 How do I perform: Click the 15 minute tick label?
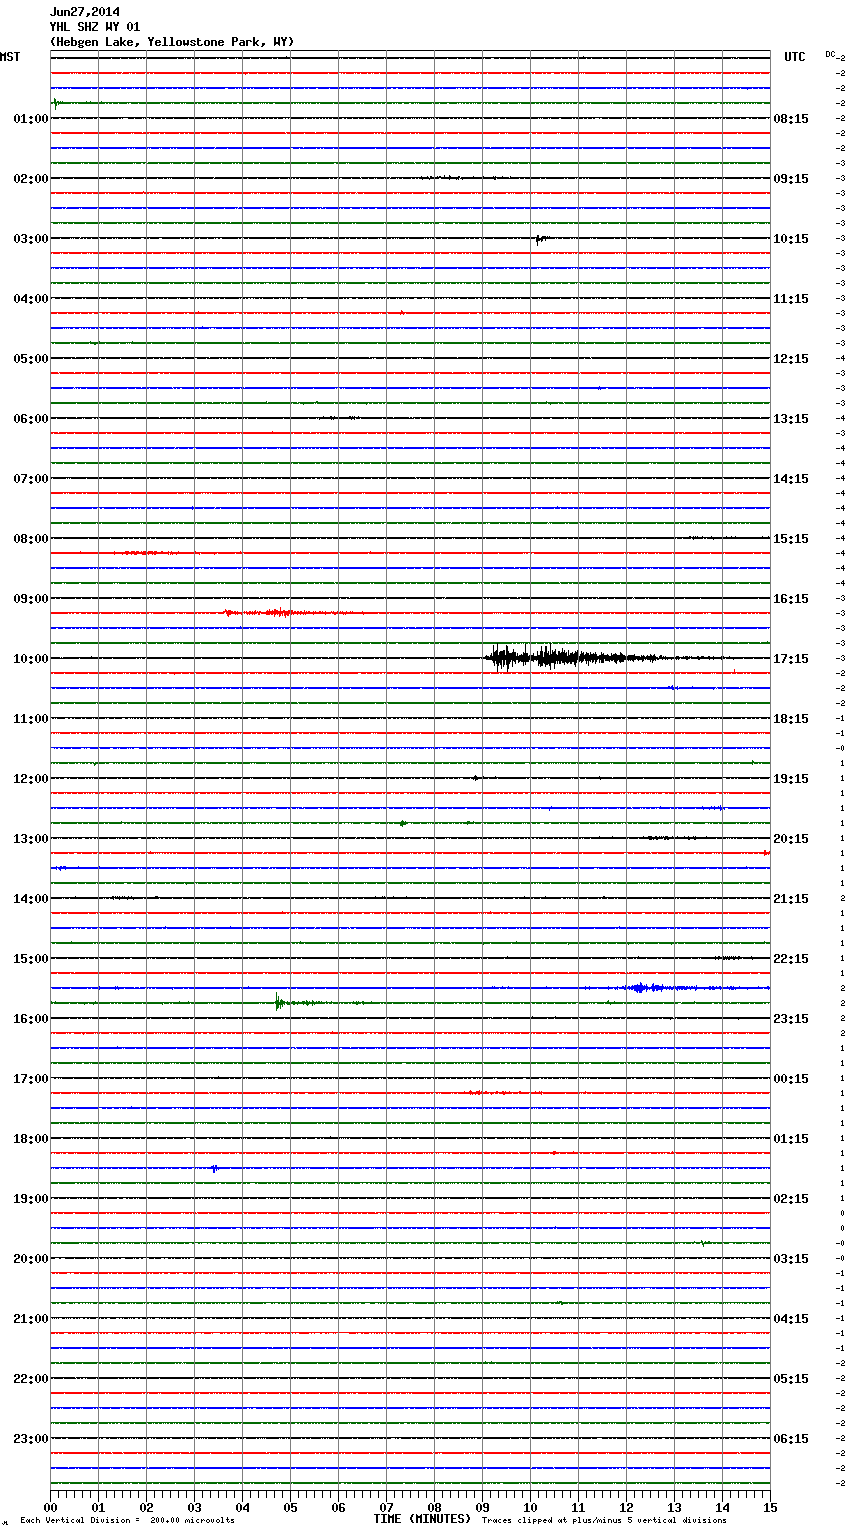click(x=770, y=1507)
